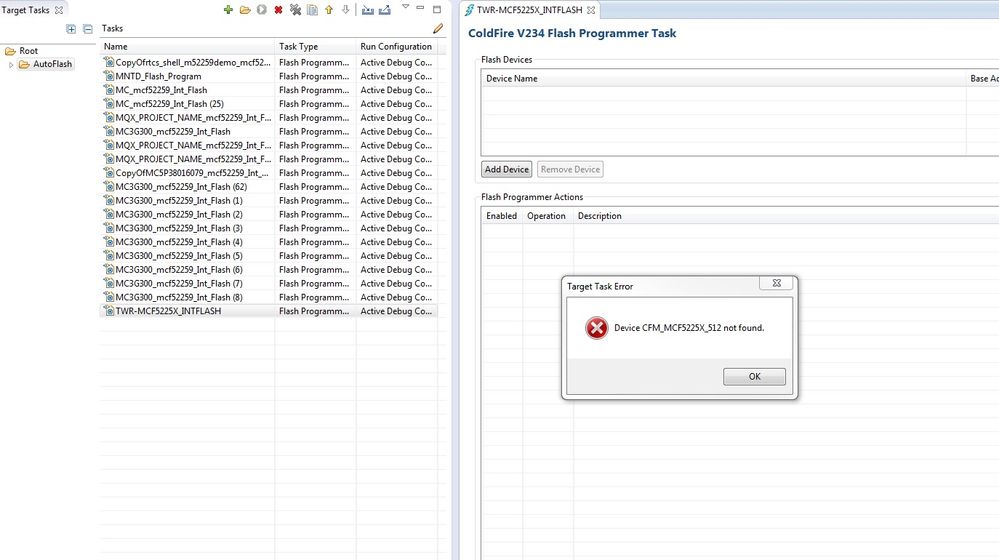Screen dimensions: 999x560
Task: Click the move down arrow icon
Action: tap(346, 10)
